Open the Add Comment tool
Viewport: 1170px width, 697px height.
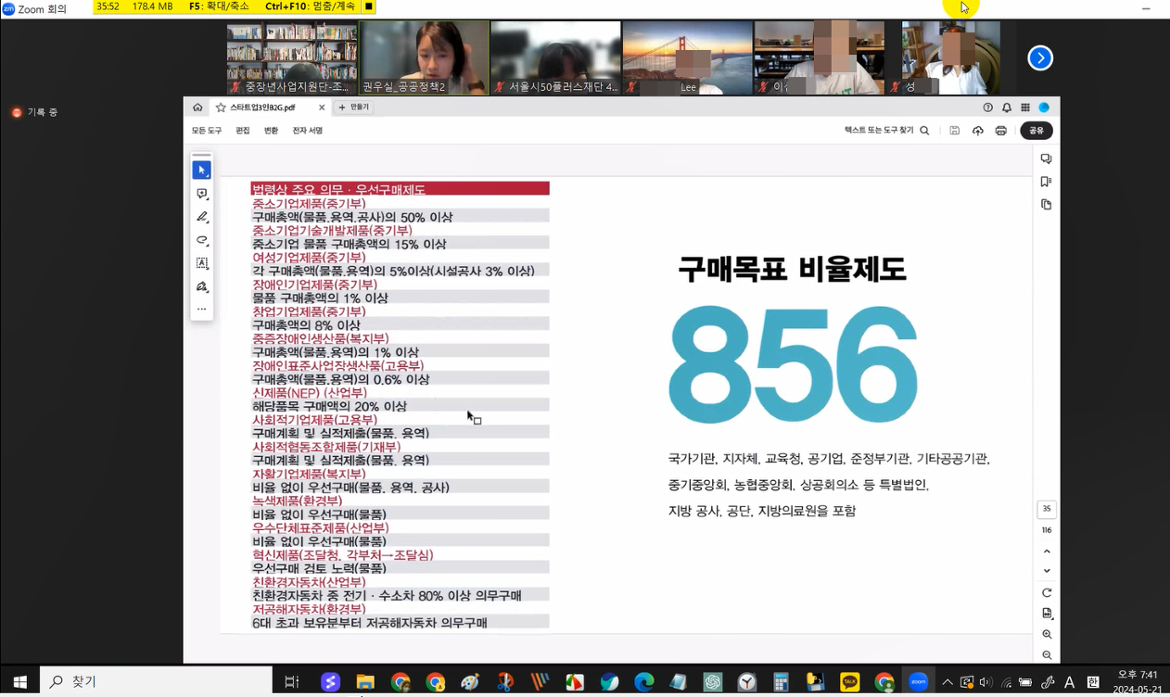click(201, 194)
